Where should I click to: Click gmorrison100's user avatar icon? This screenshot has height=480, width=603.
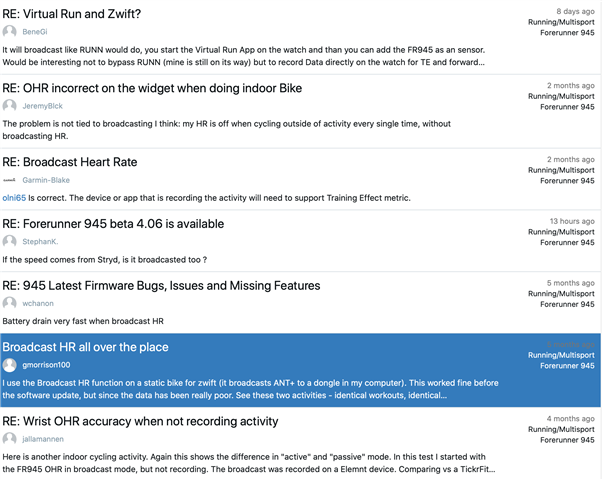click(10, 365)
